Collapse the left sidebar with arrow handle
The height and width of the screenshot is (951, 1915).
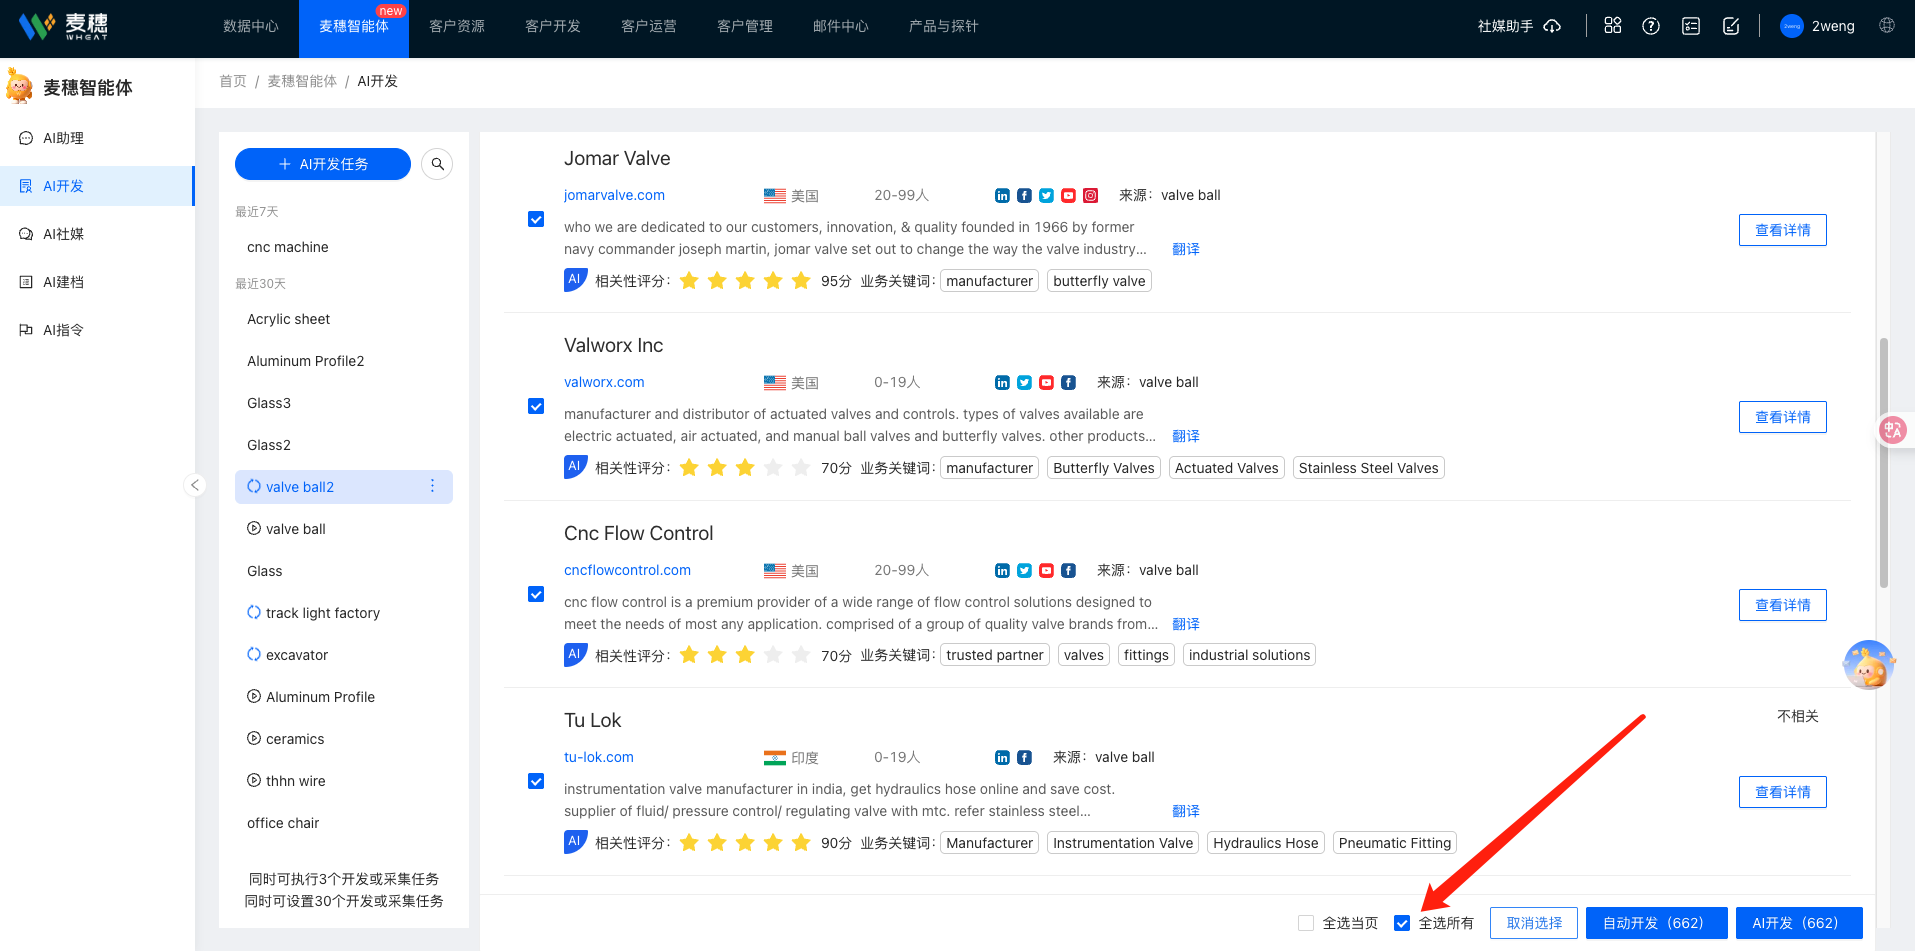(195, 485)
